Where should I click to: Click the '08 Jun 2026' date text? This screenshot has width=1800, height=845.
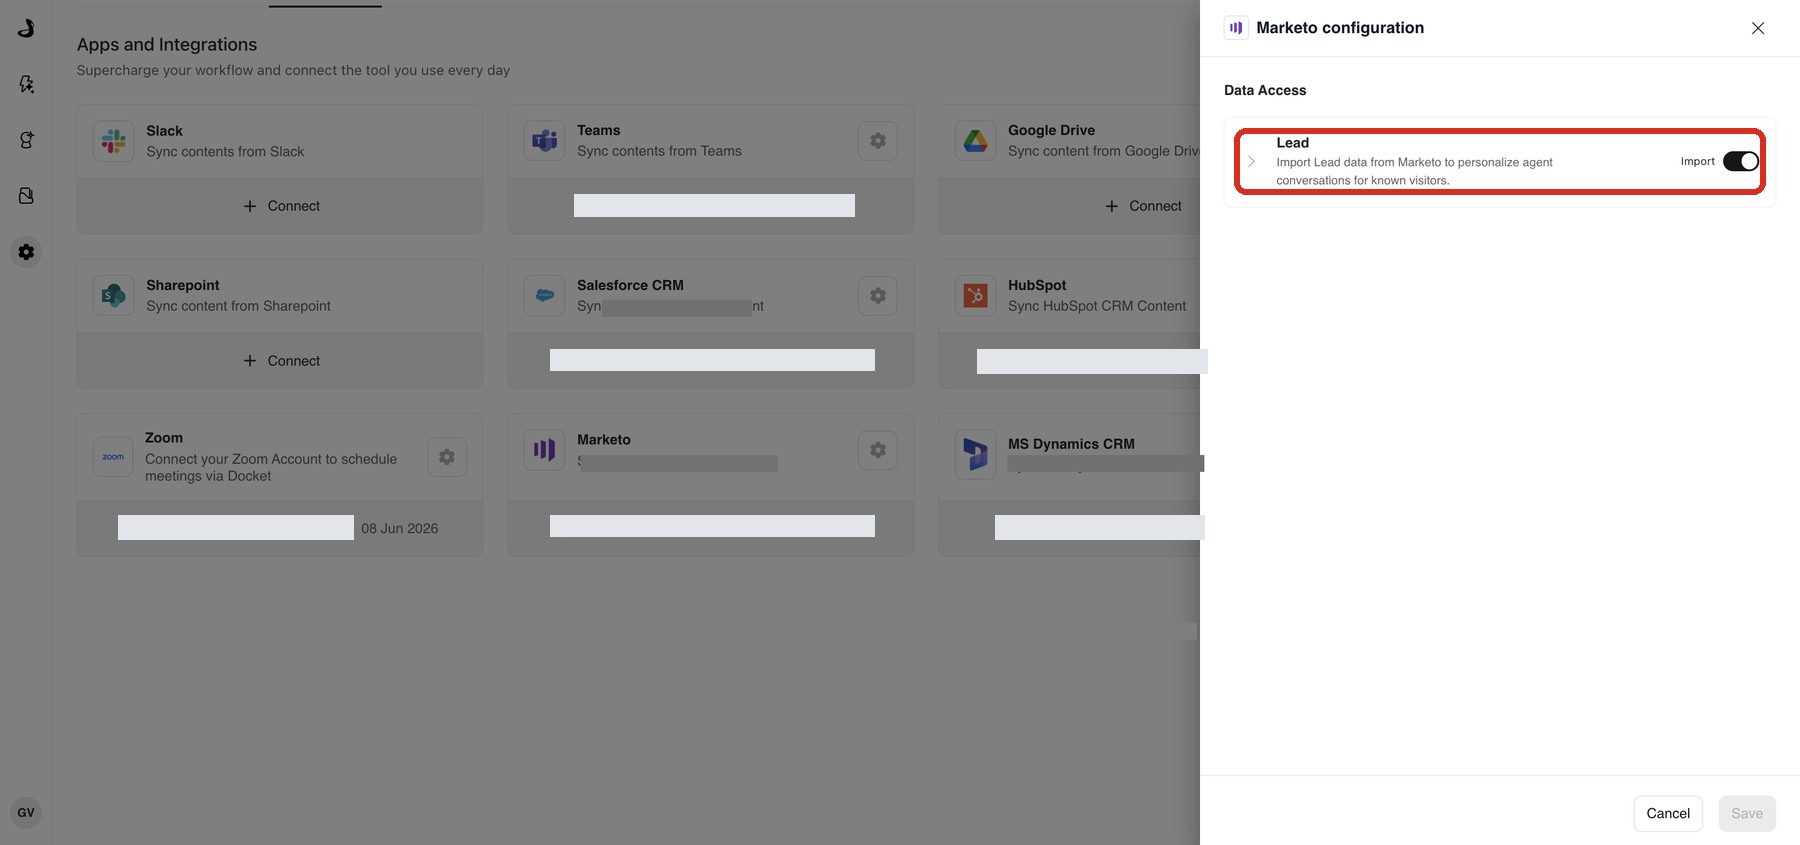pos(400,528)
